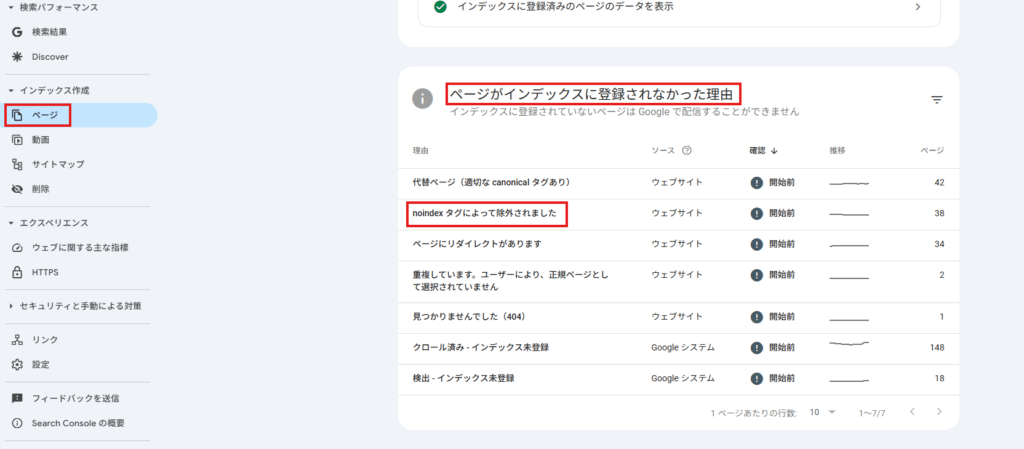The height and width of the screenshot is (449, 1024).
Task: Open the リンク report
Action: (x=45, y=340)
